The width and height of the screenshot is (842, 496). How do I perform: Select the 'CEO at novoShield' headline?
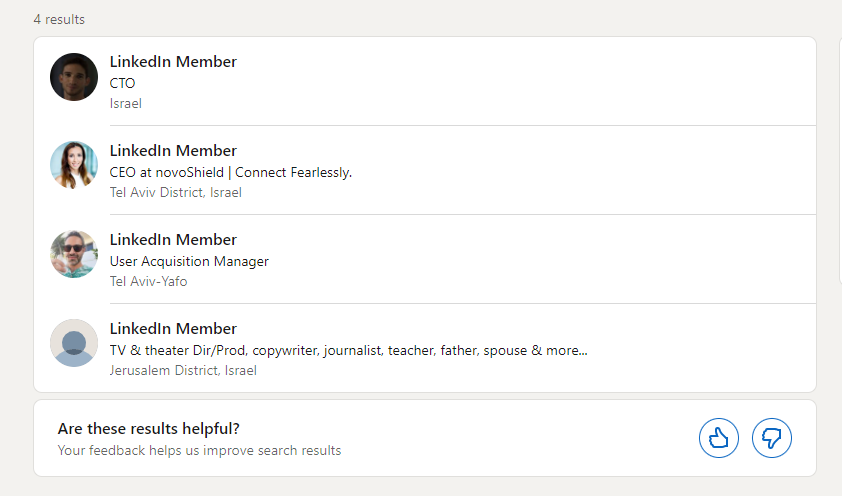point(230,172)
